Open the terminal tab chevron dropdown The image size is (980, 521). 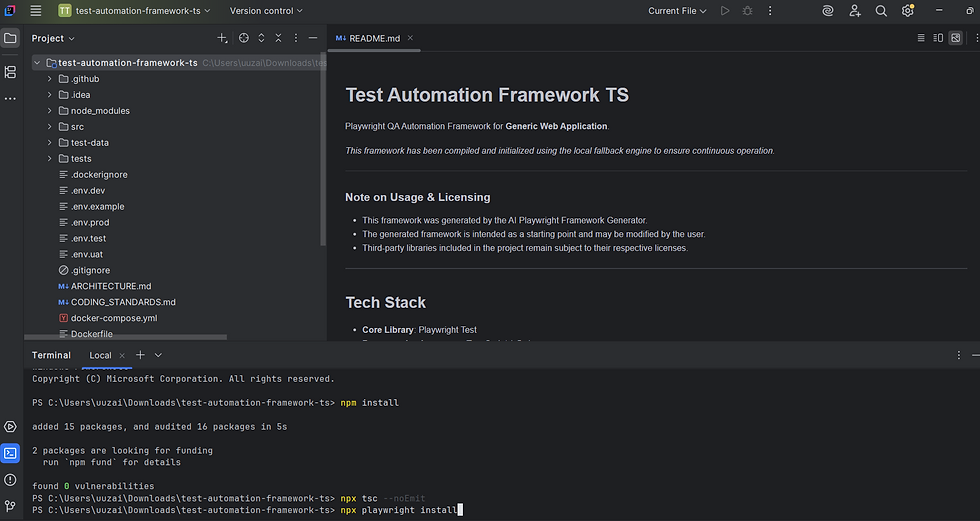158,355
